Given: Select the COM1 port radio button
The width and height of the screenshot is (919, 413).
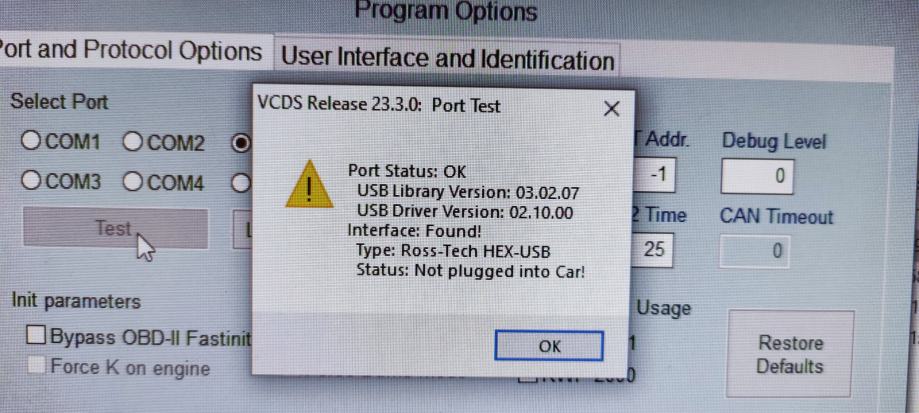Looking at the screenshot, I should click(x=61, y=142).
